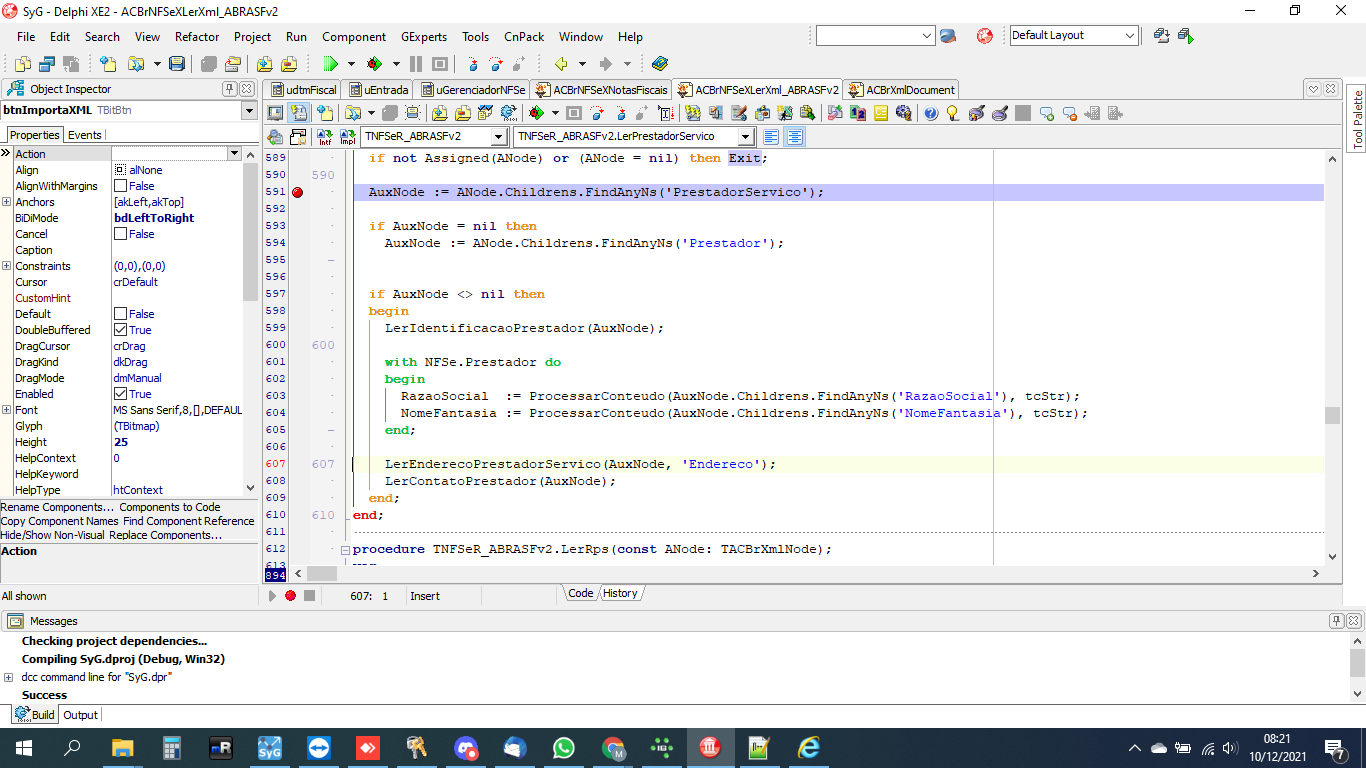
Task: Click Components to Code link
Action: tap(170, 507)
